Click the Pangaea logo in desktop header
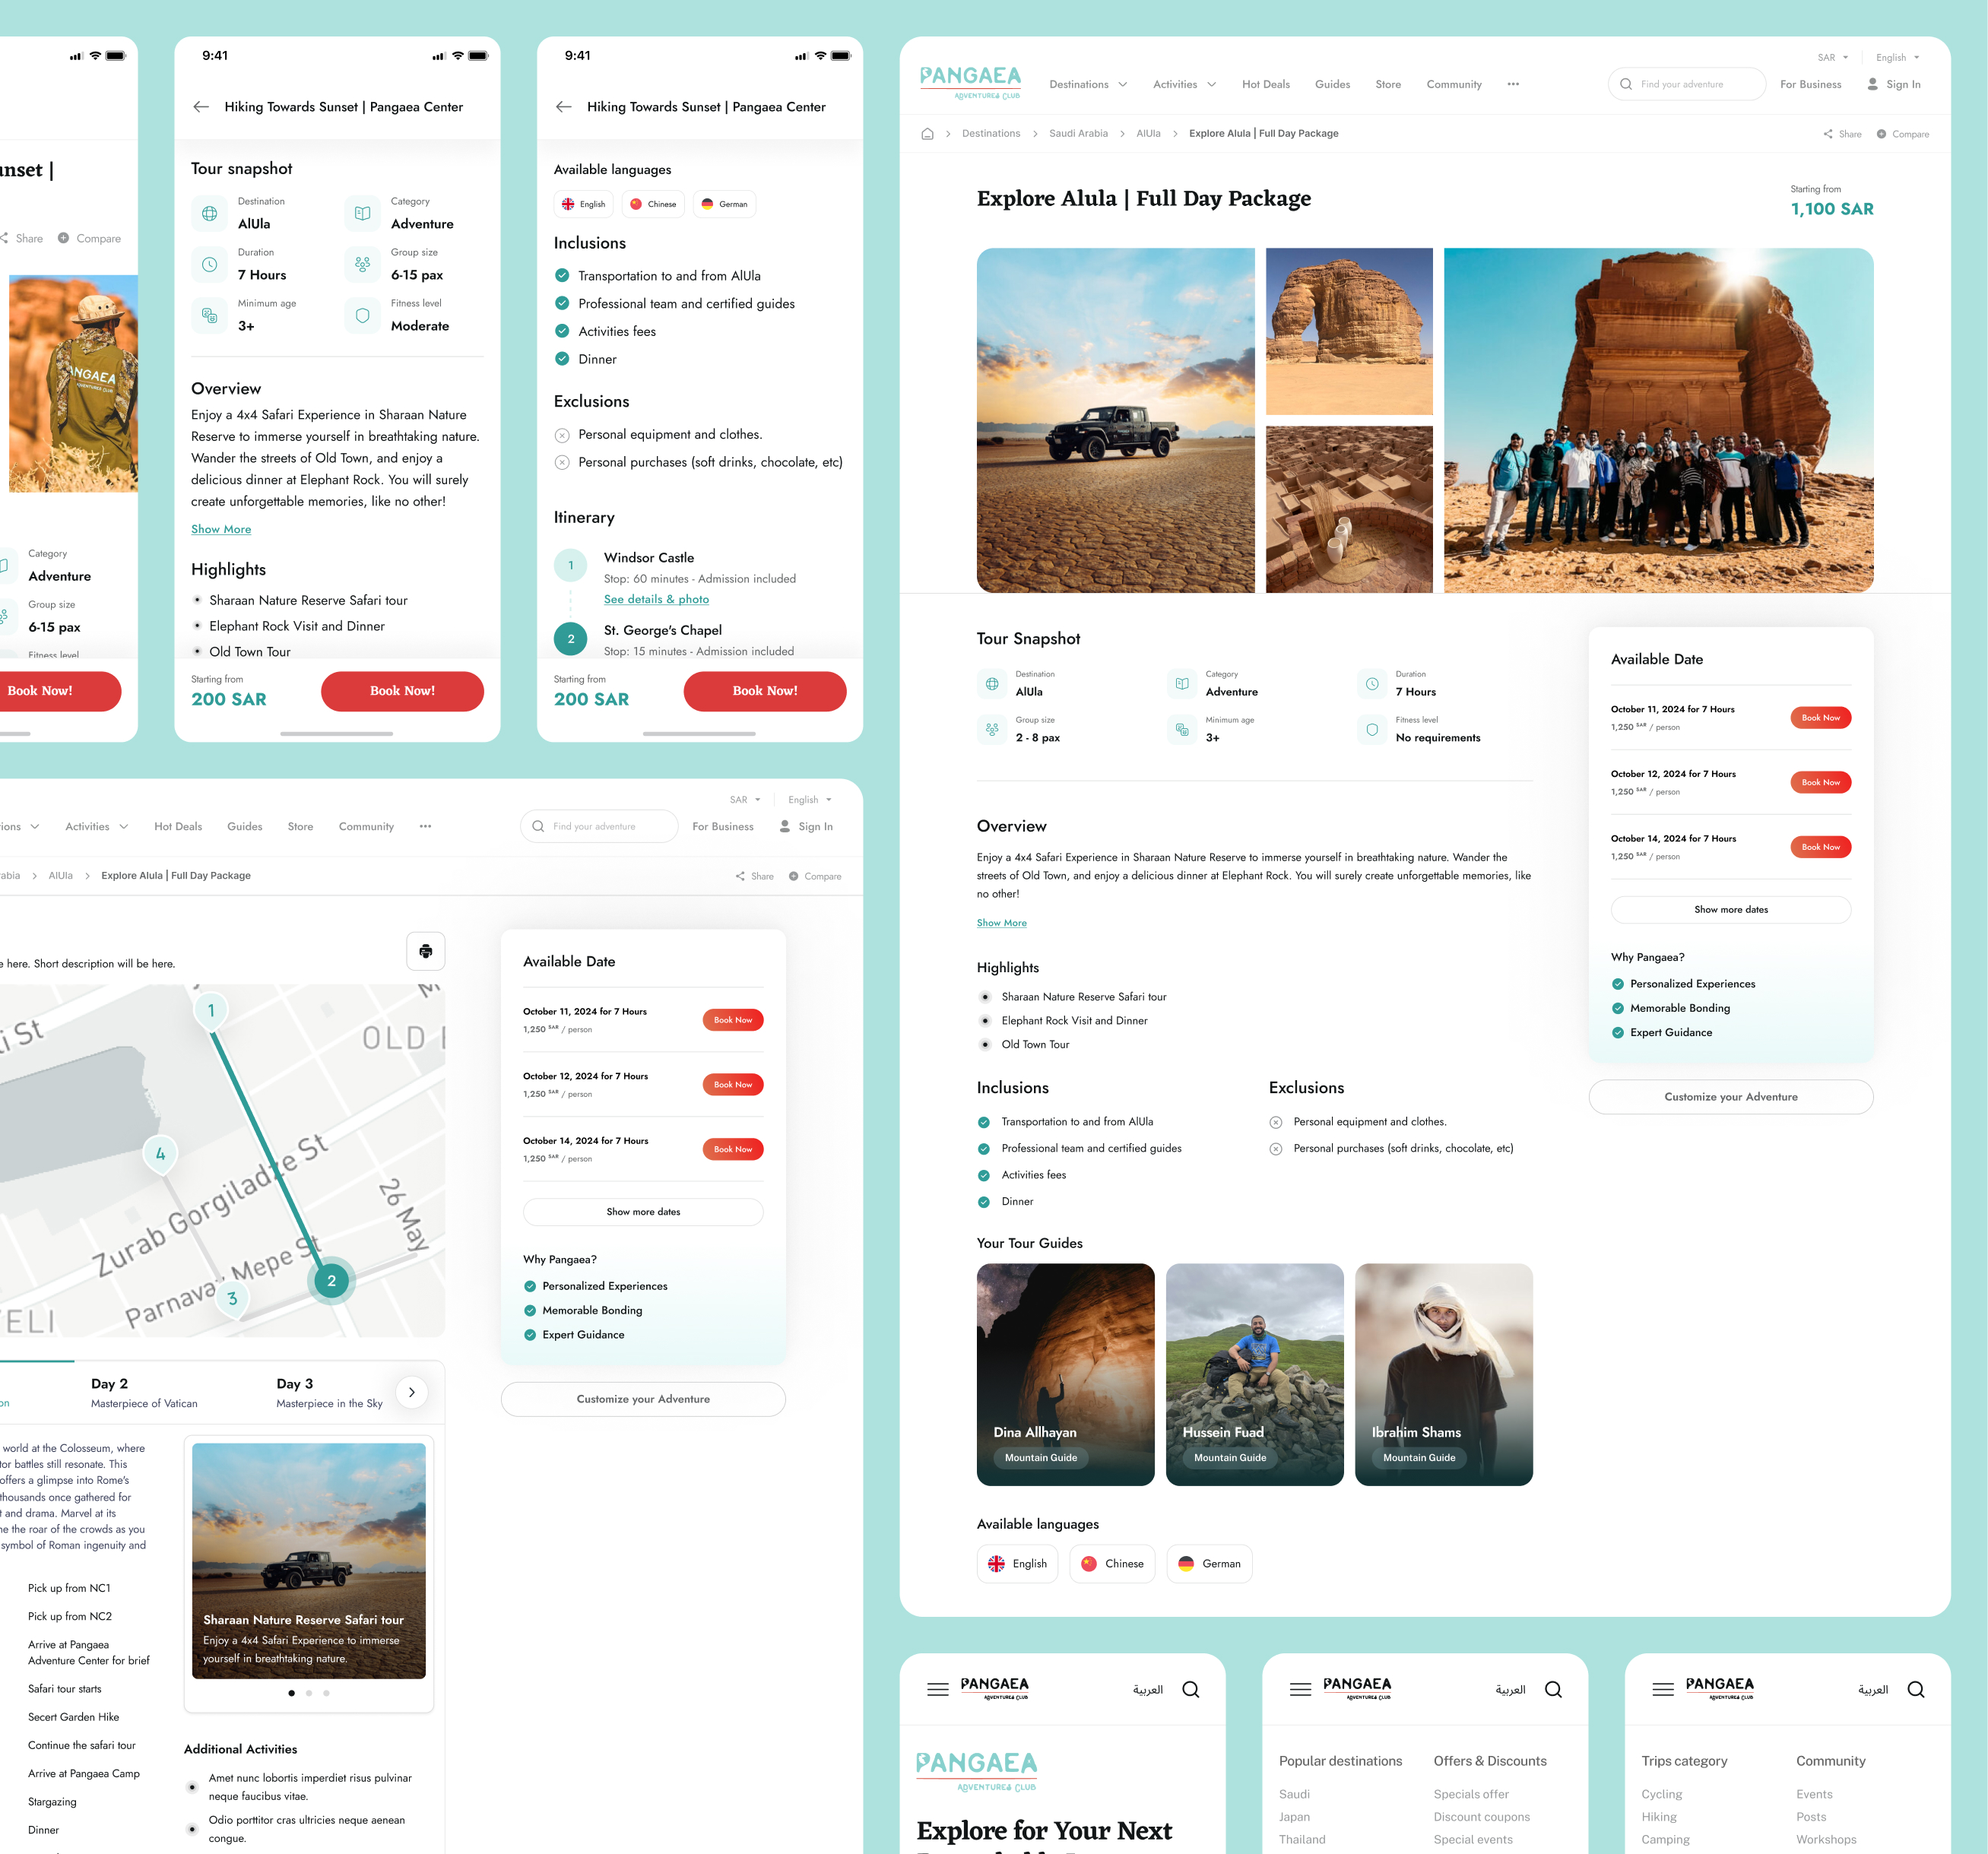The width and height of the screenshot is (1988, 1854). pyautogui.click(x=970, y=83)
